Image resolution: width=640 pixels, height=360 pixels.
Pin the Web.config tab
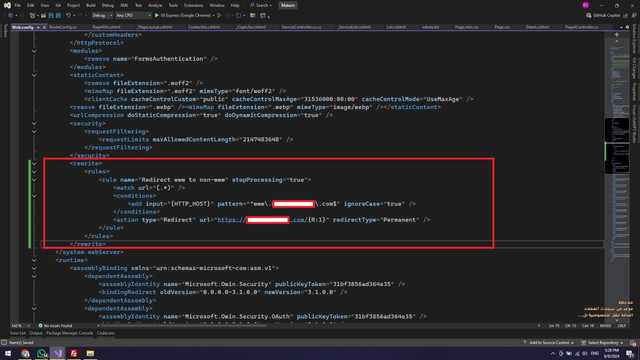[x=38, y=27]
